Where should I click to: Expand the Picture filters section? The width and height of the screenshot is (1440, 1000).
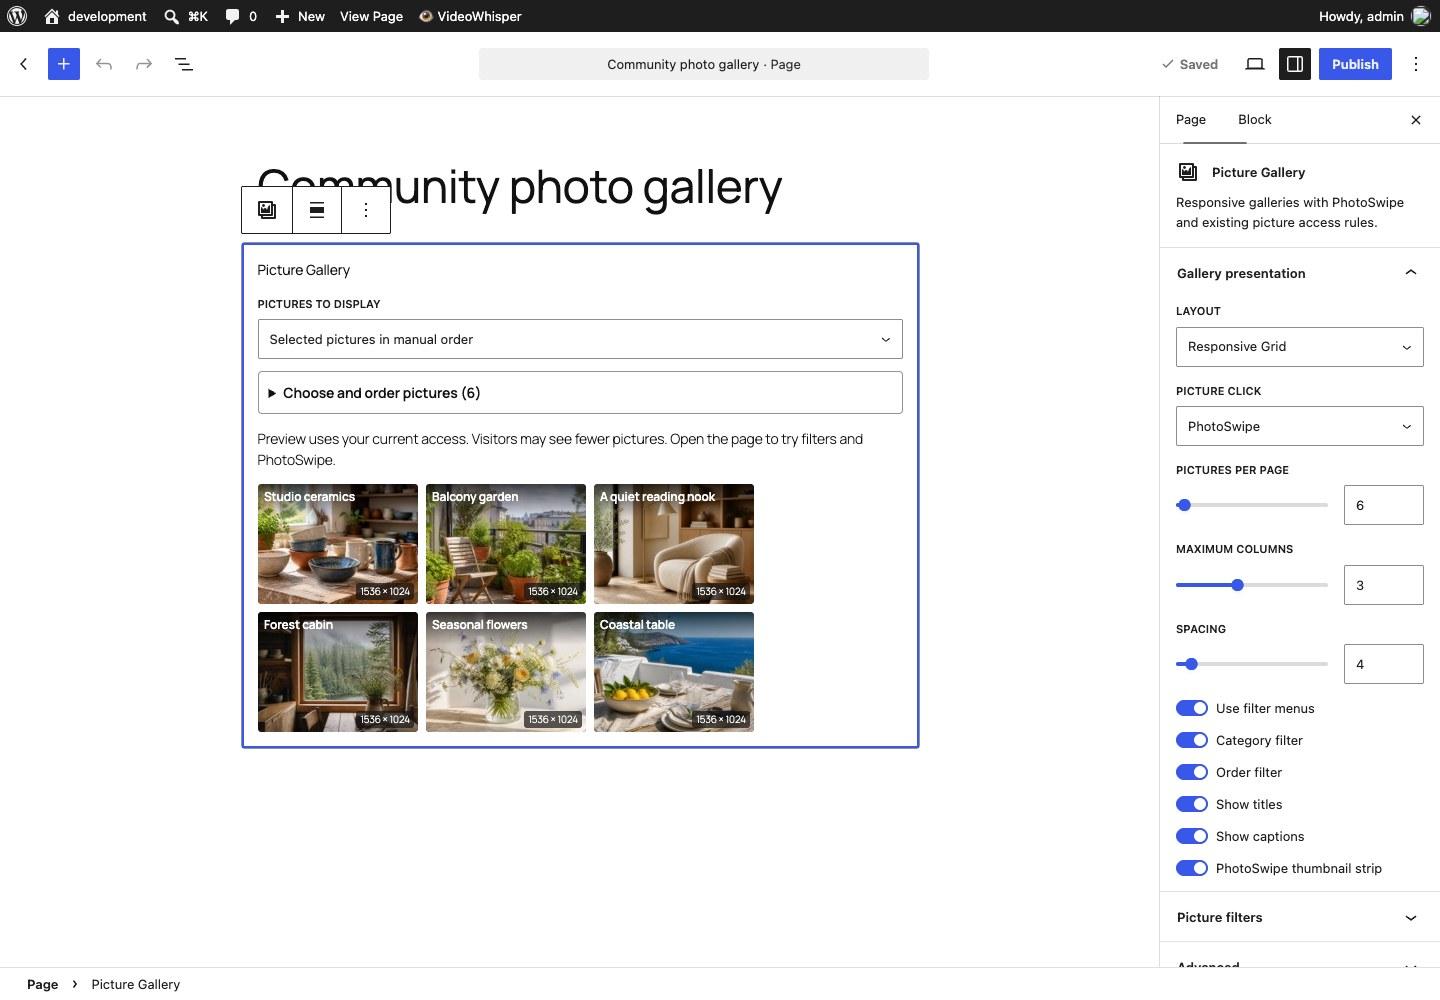click(x=1300, y=917)
